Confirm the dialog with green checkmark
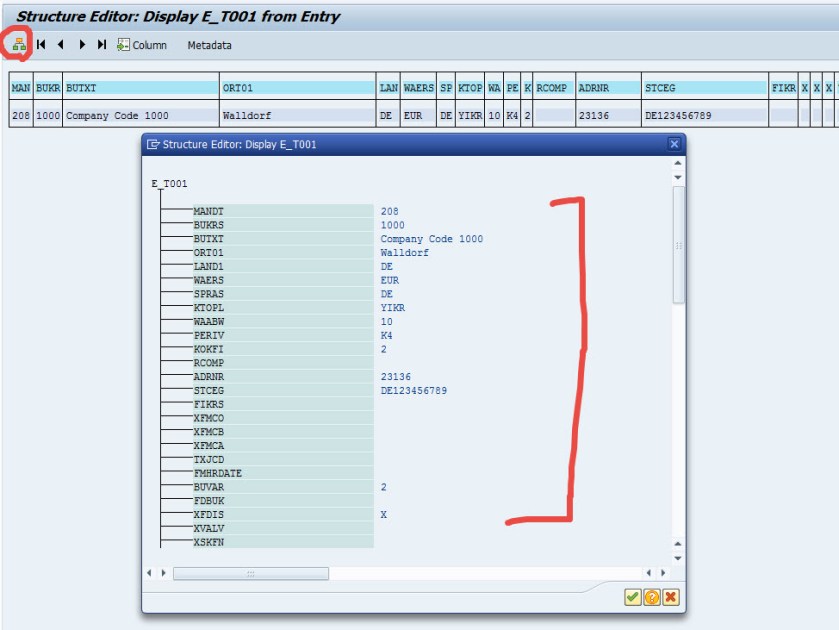The height and width of the screenshot is (630, 839). coord(632,597)
